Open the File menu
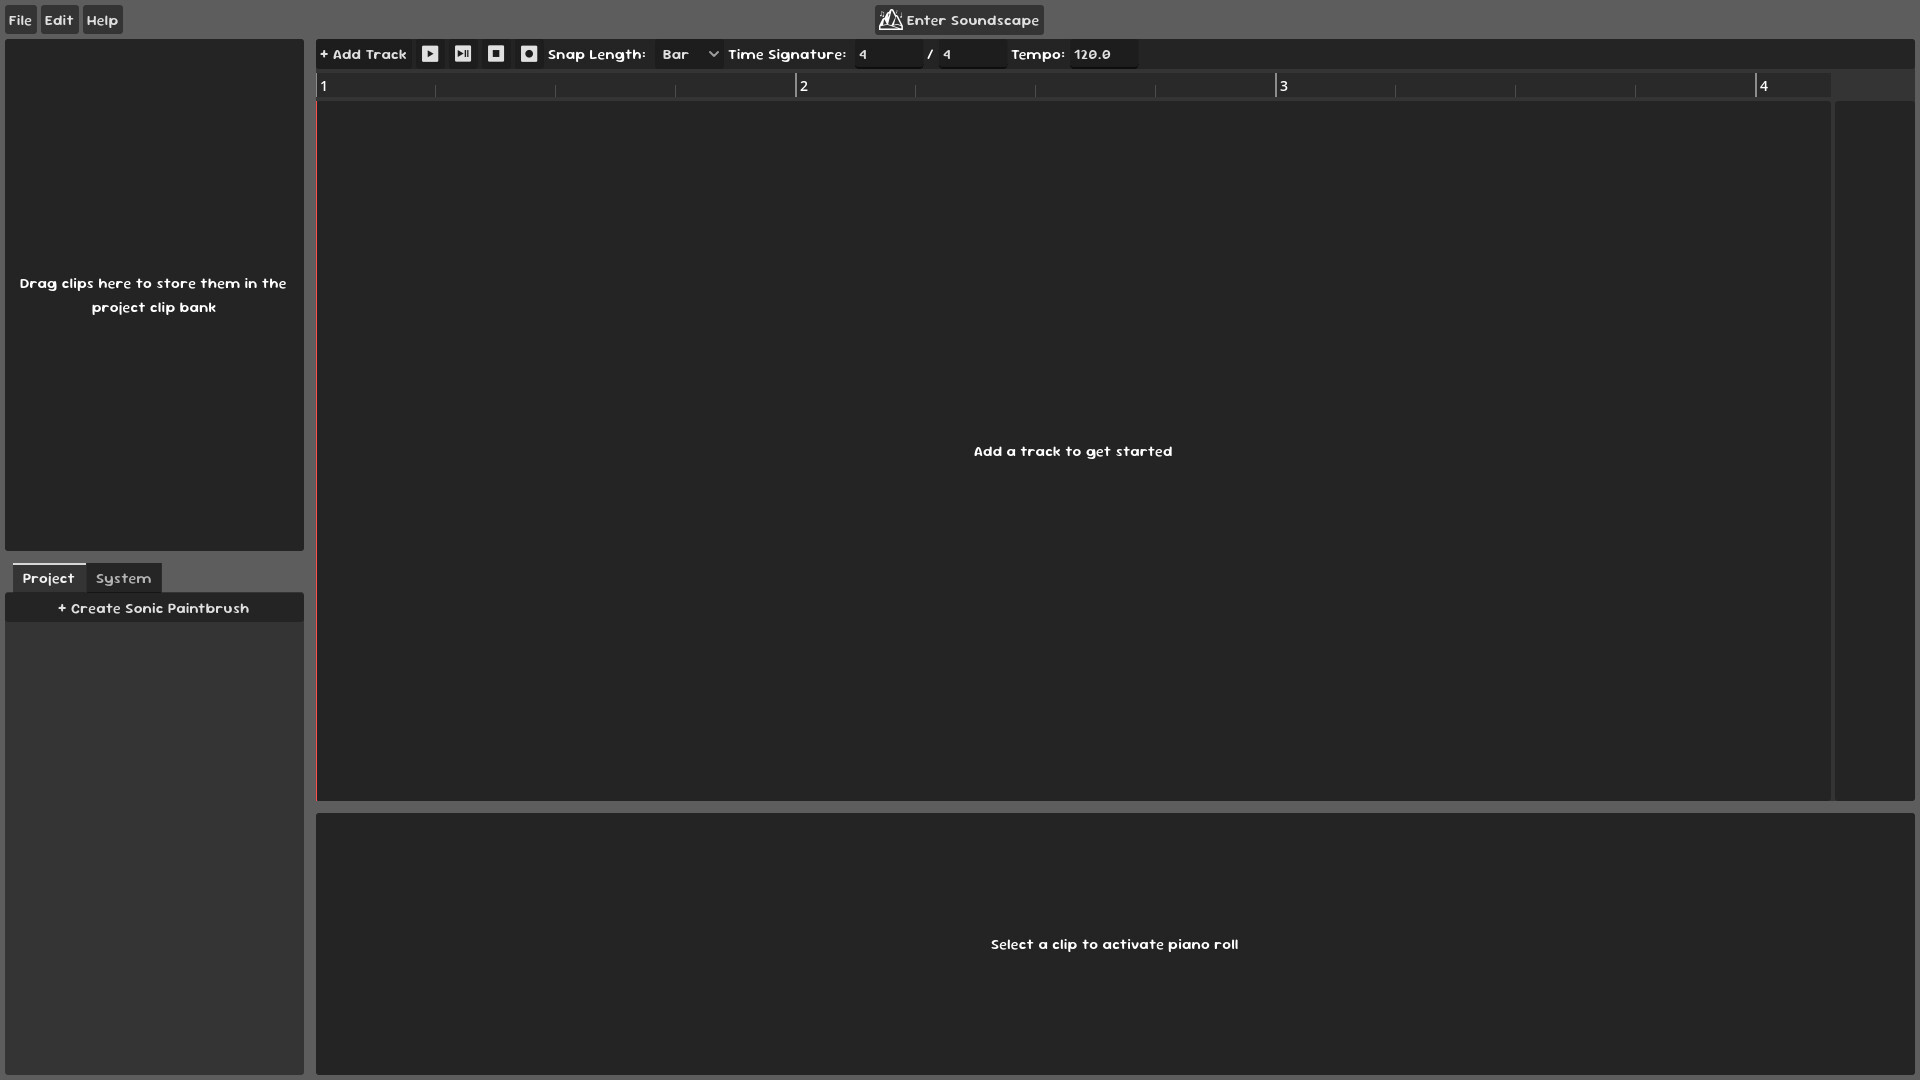The width and height of the screenshot is (1920, 1080). point(19,19)
